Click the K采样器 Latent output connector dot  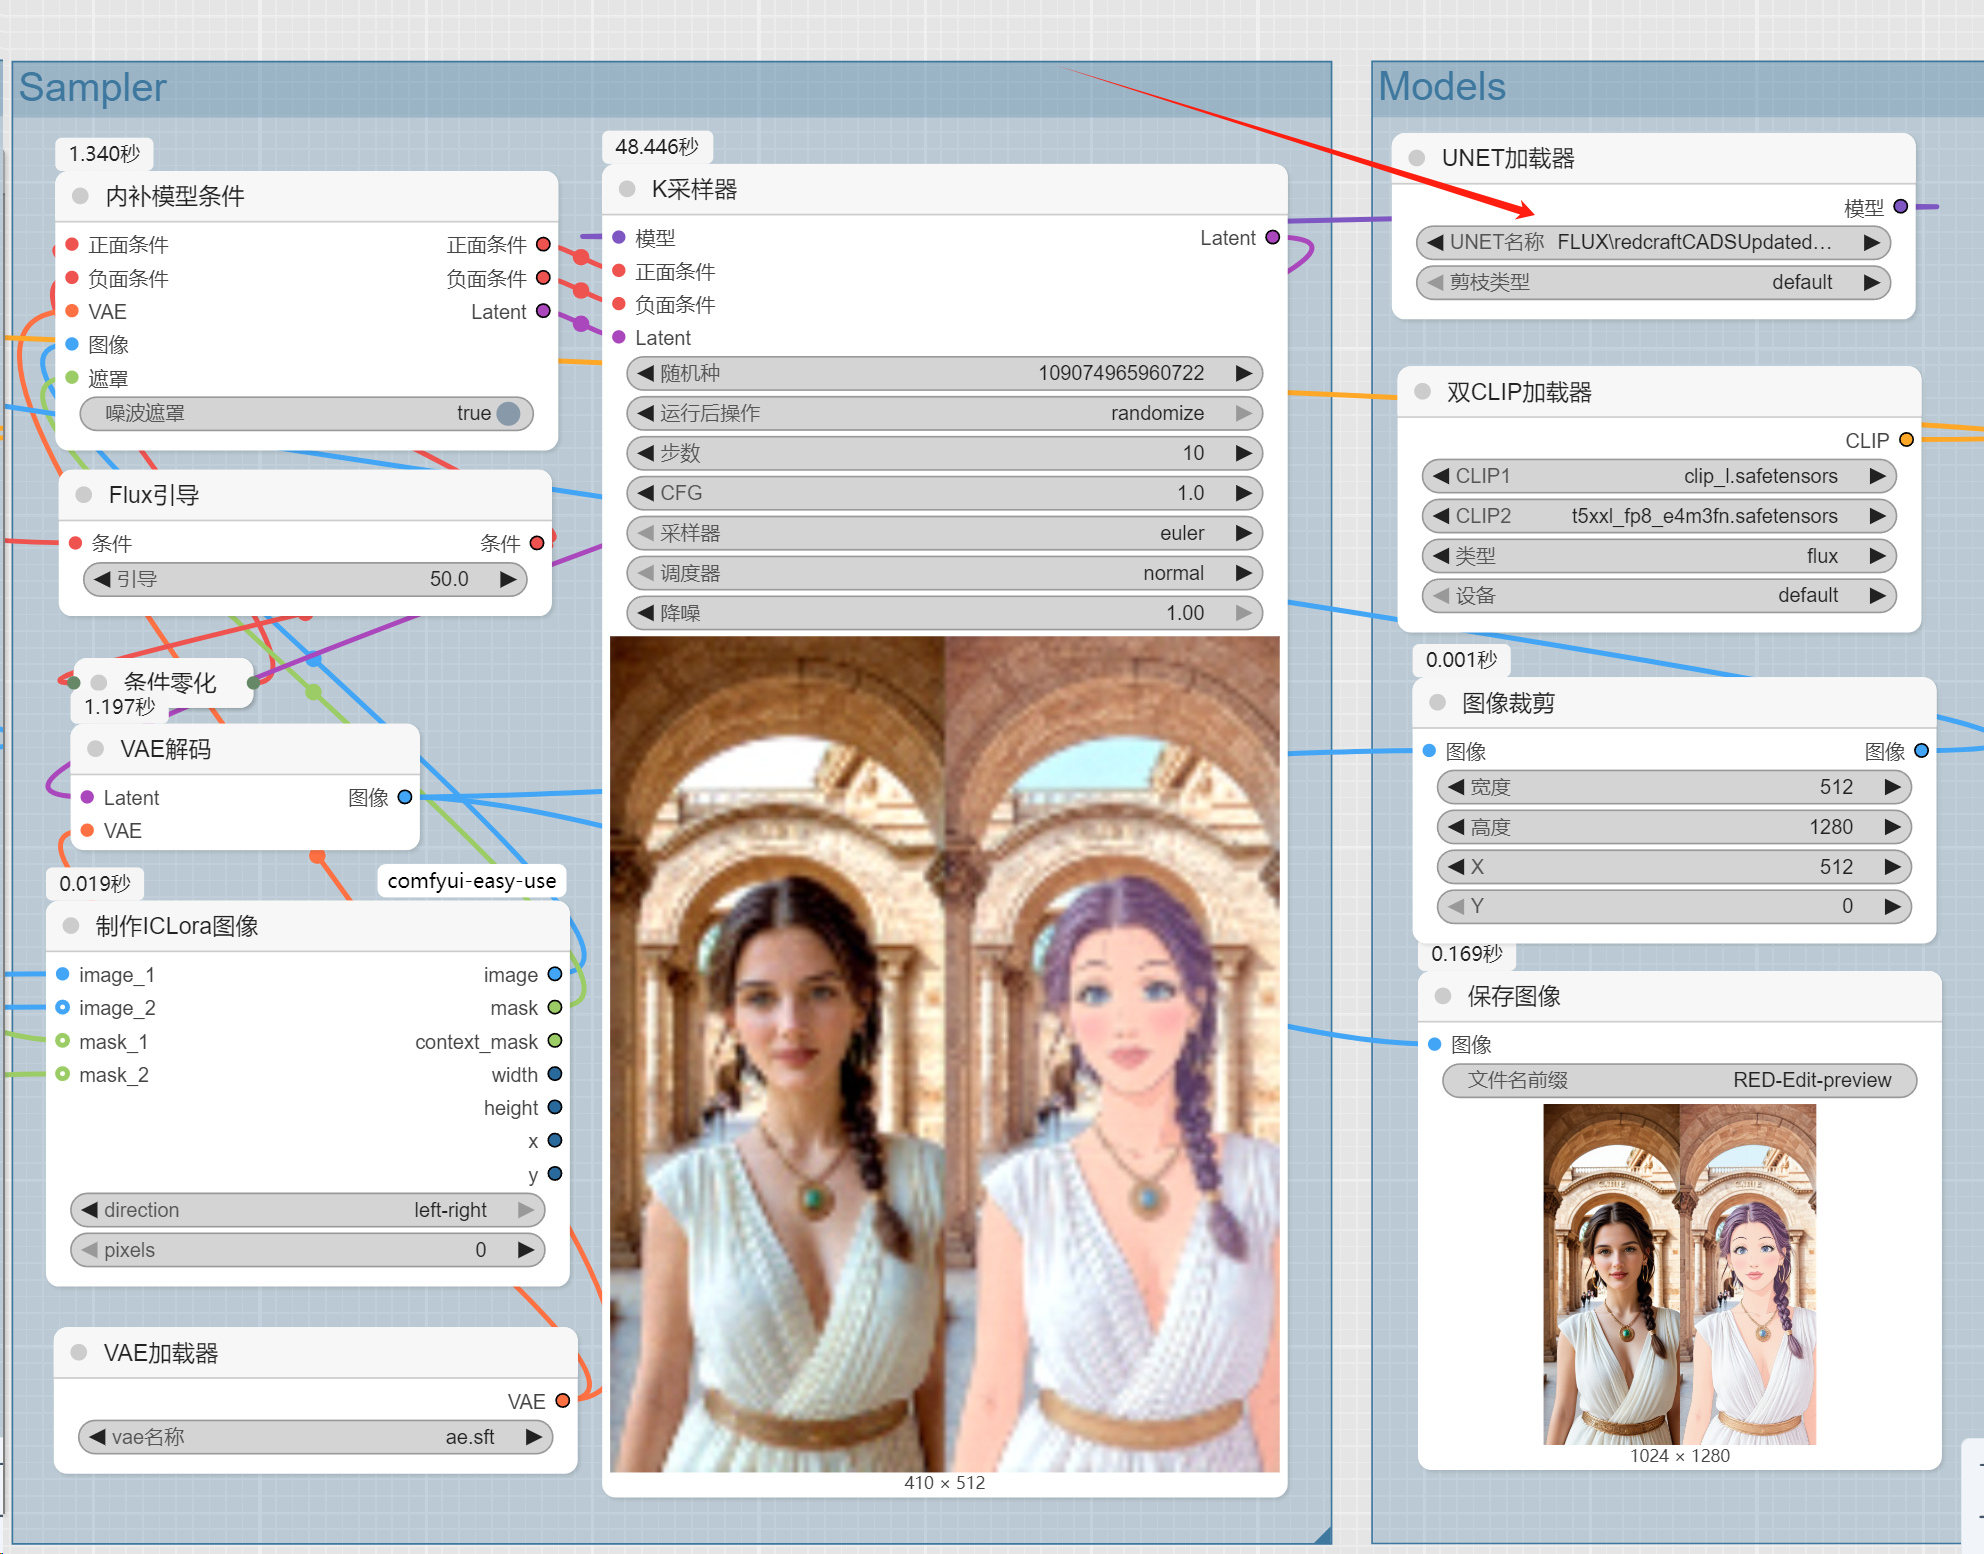coord(1272,238)
